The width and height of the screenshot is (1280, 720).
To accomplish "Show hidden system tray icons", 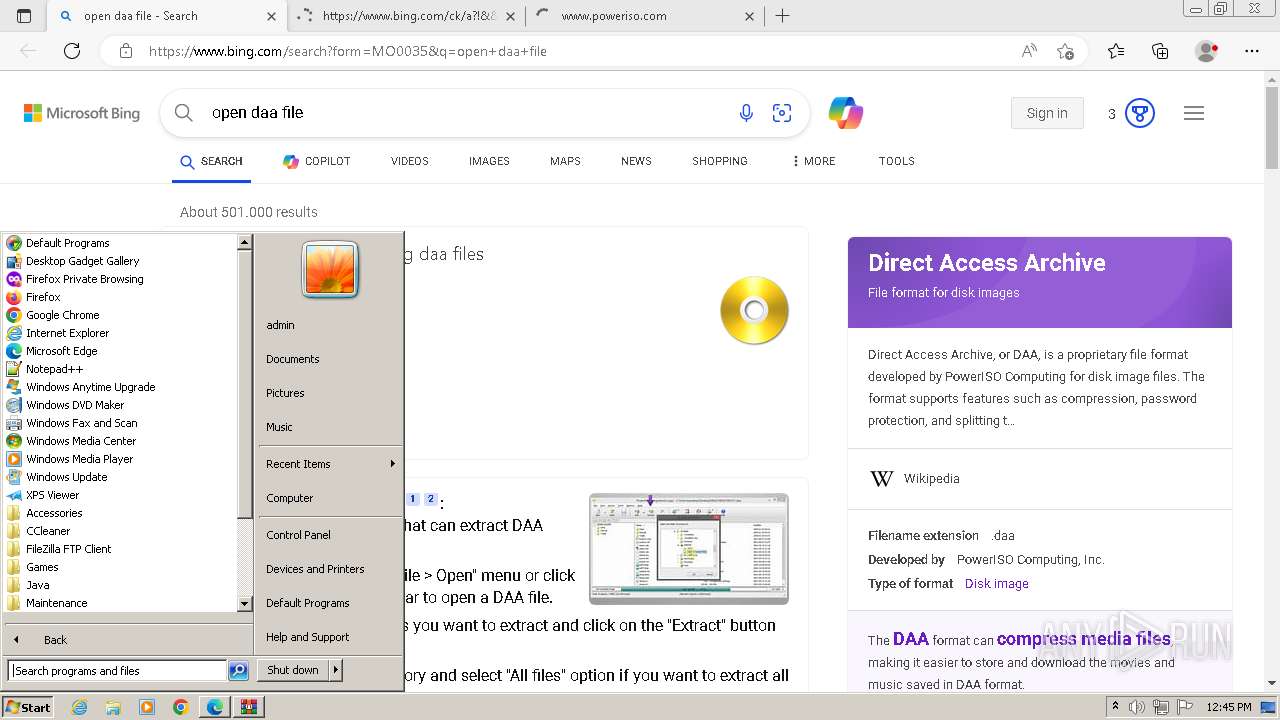I will 1116,707.
